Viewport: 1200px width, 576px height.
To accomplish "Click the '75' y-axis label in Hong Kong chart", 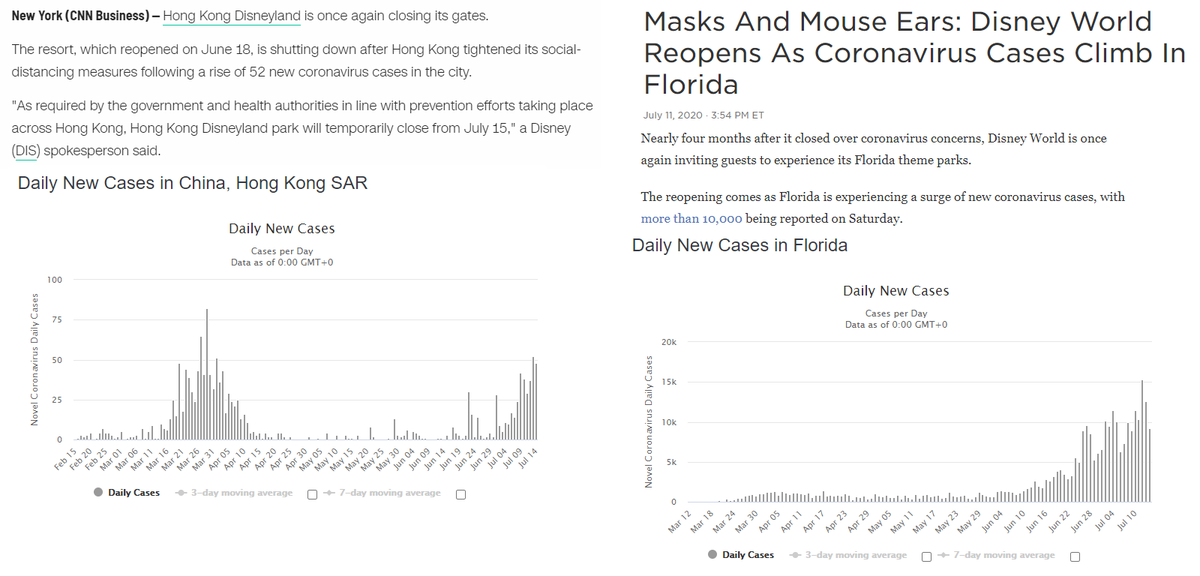I will 57,320.
